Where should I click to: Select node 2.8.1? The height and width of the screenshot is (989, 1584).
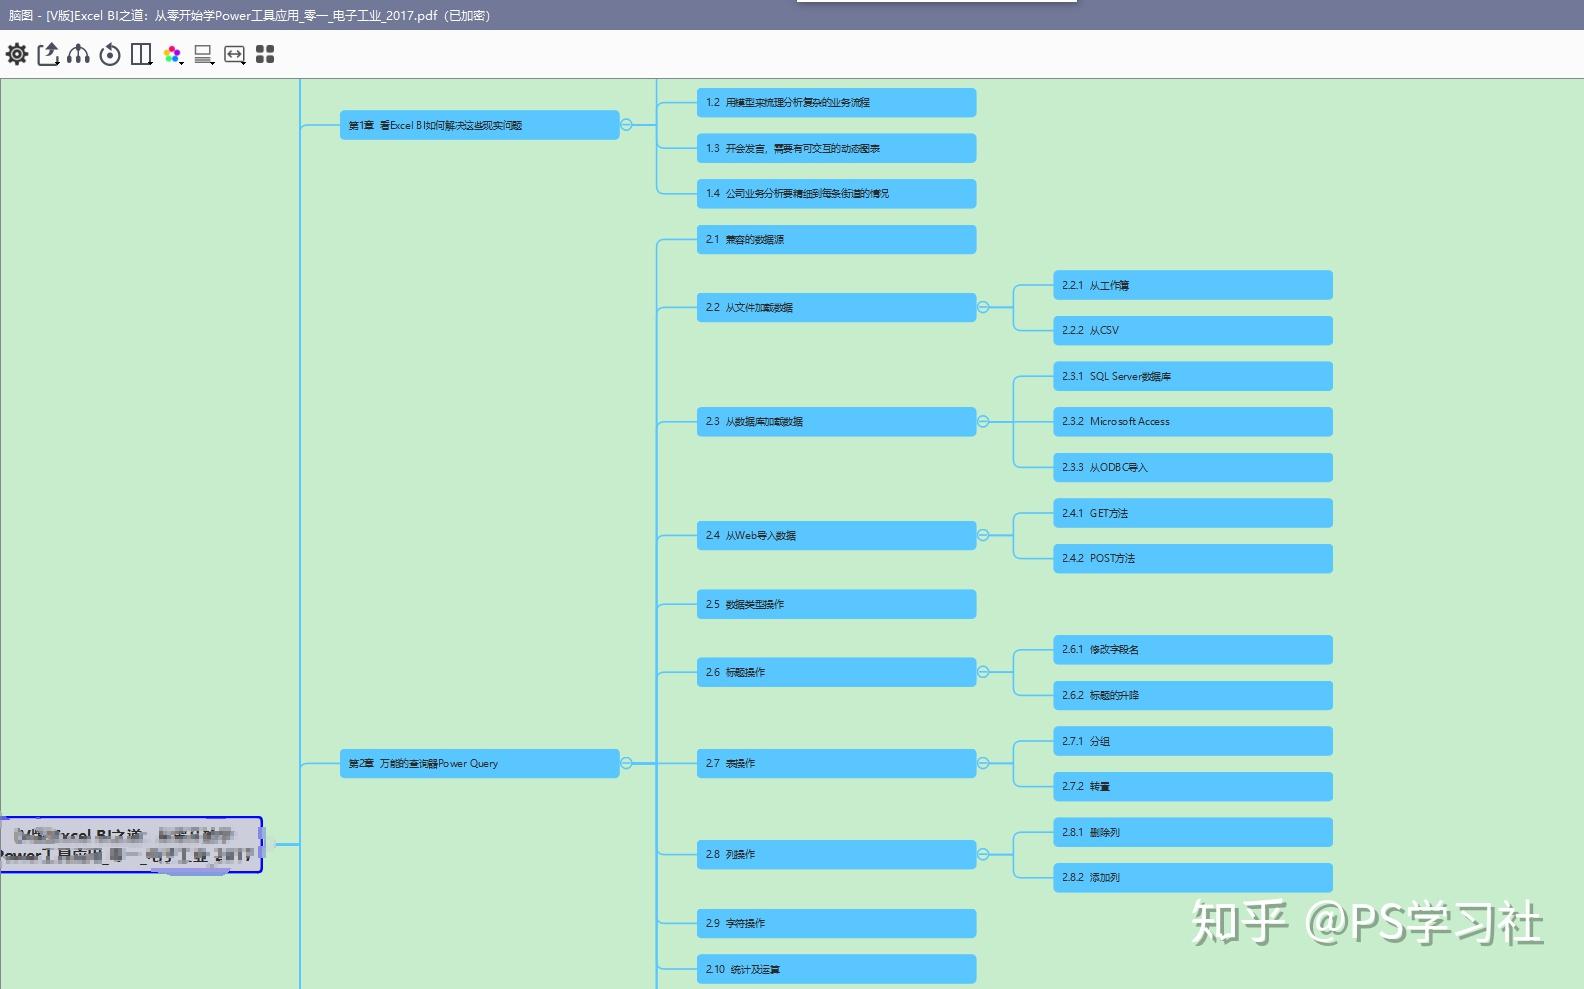click(1193, 832)
